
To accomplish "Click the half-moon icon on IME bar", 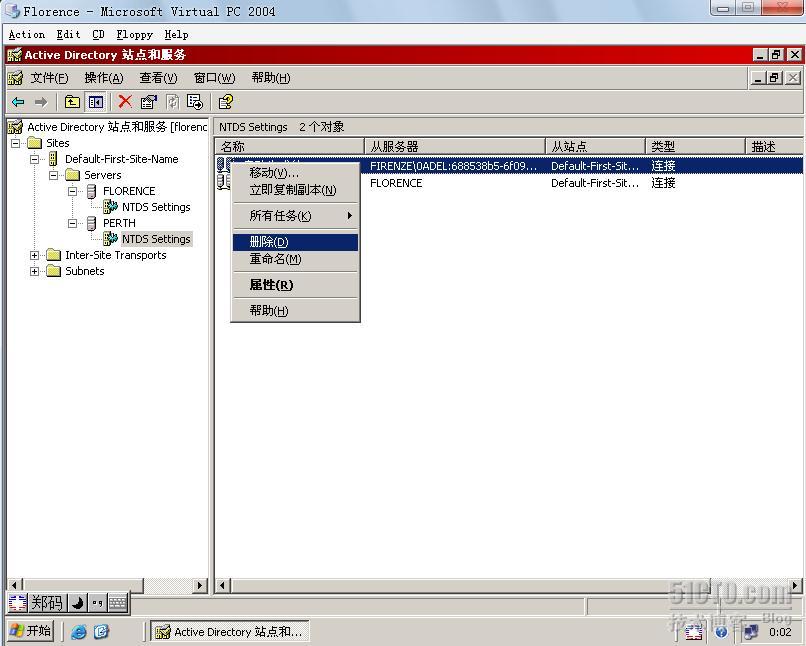I will (x=78, y=602).
